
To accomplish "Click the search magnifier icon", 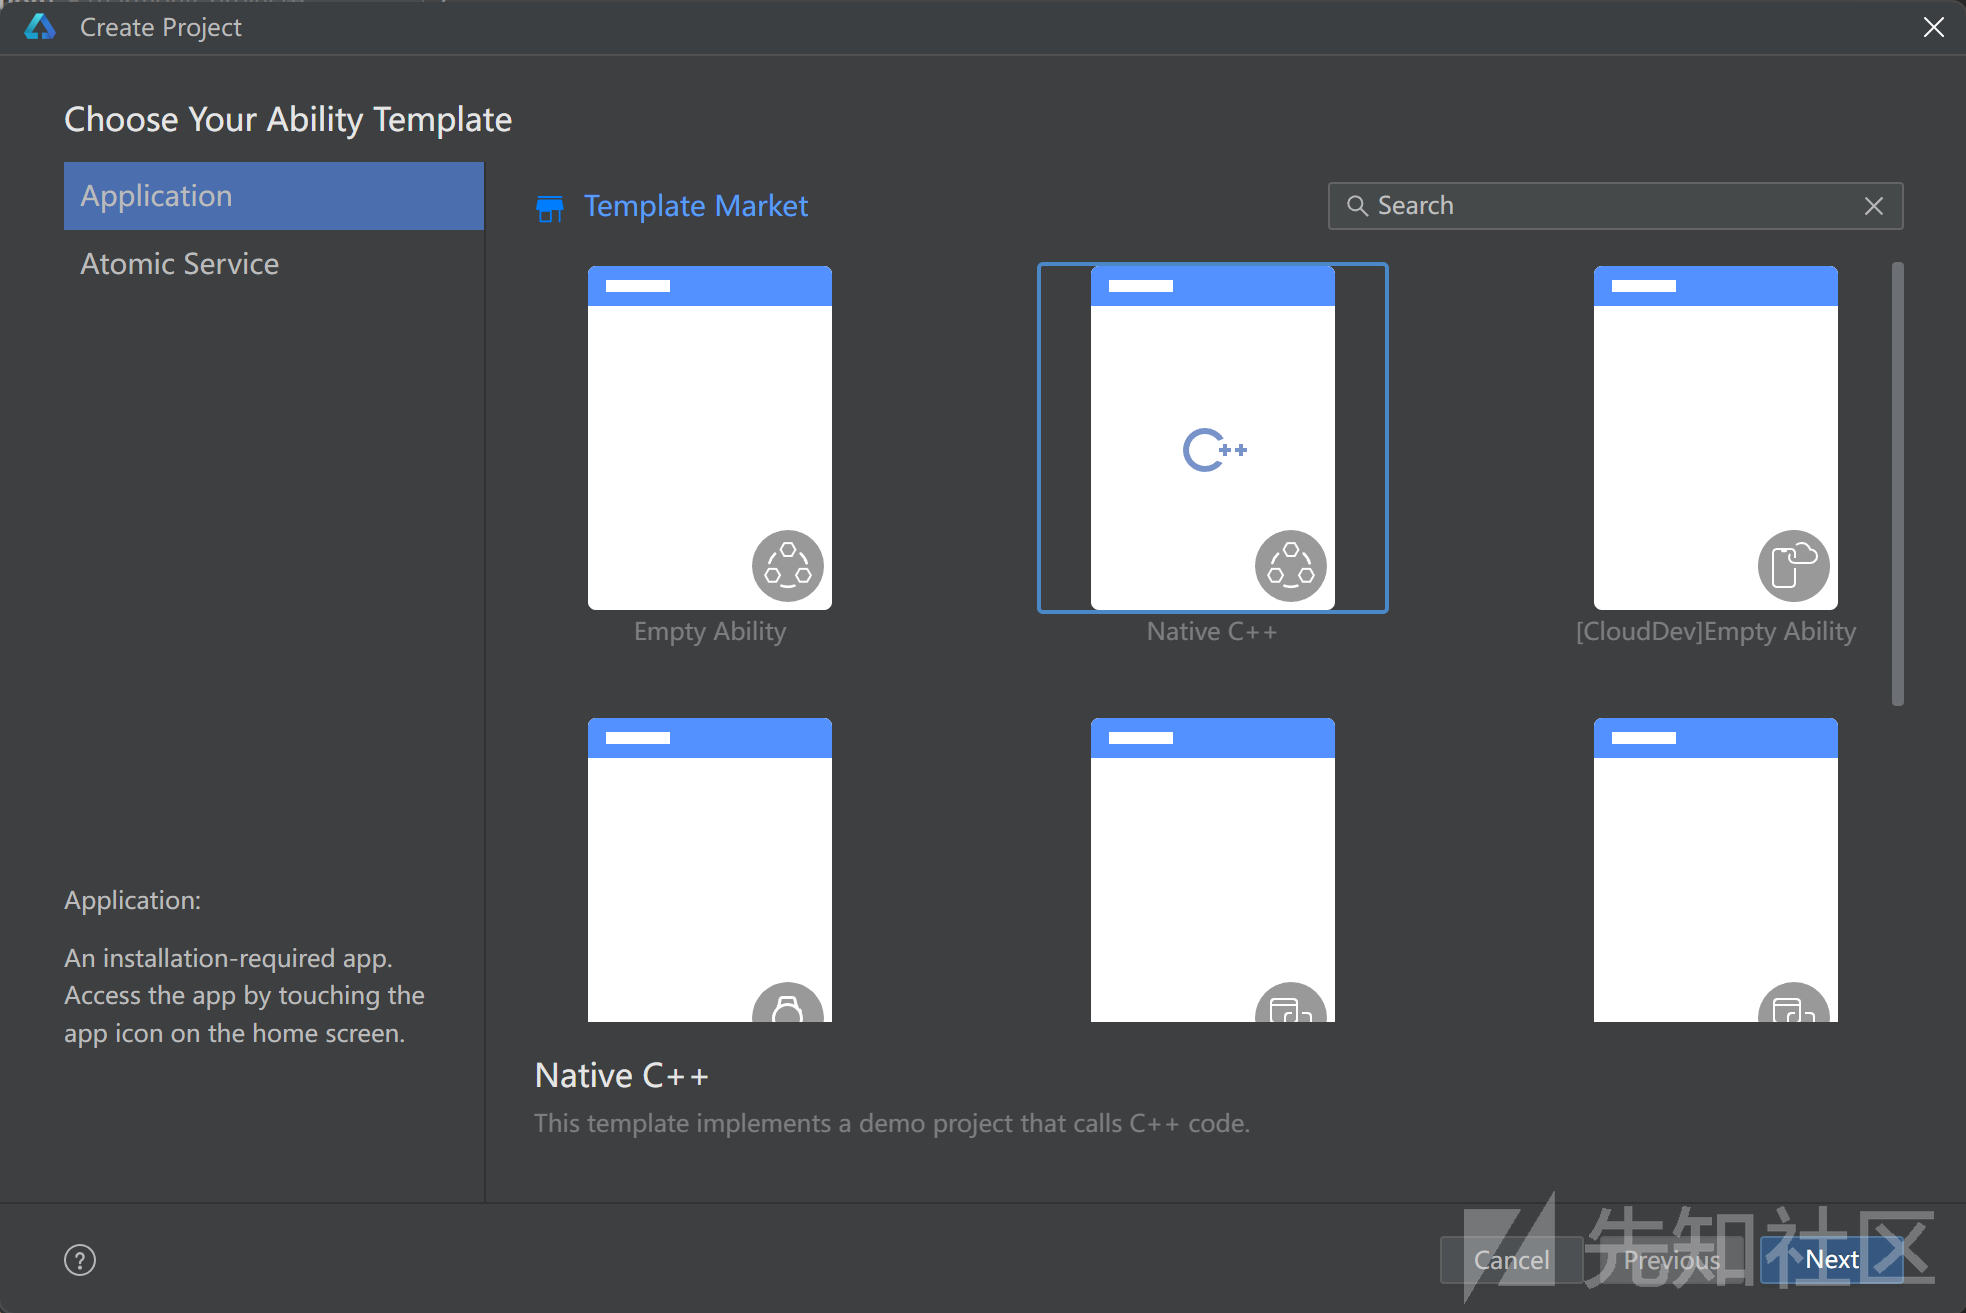I will [1357, 206].
